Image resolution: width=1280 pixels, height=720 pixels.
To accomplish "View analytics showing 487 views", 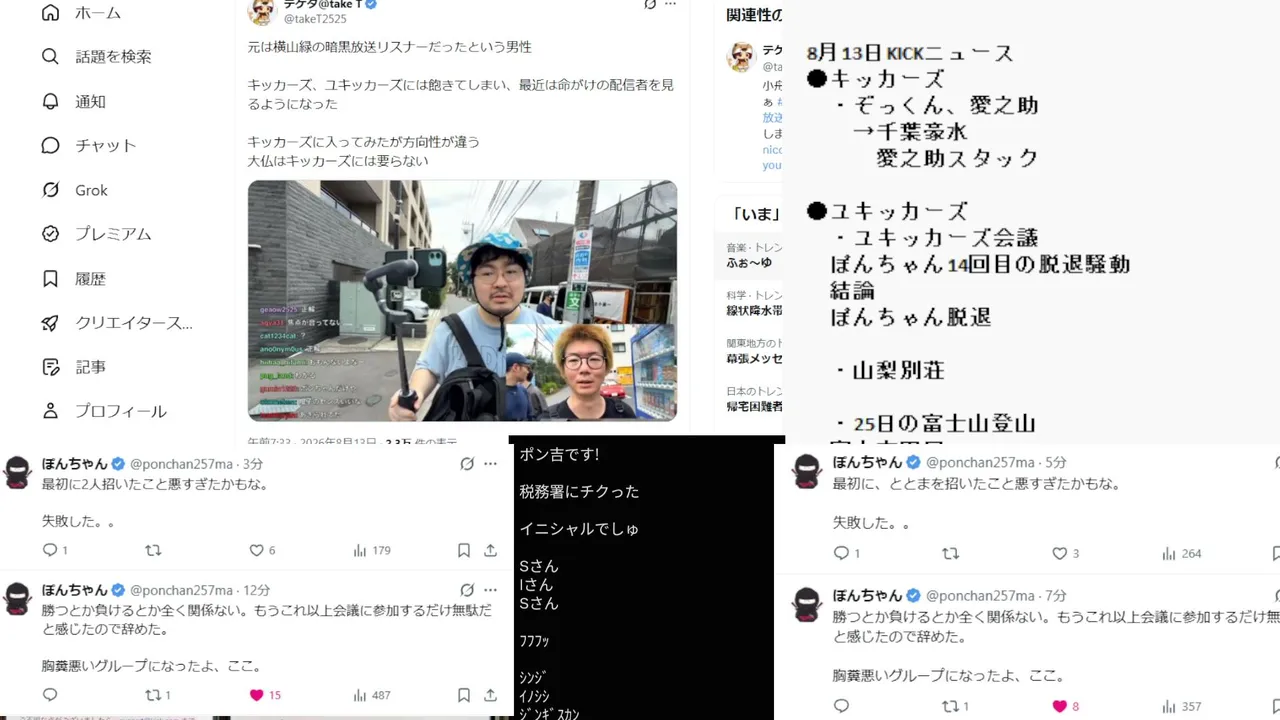I will pyautogui.click(x=372, y=695).
